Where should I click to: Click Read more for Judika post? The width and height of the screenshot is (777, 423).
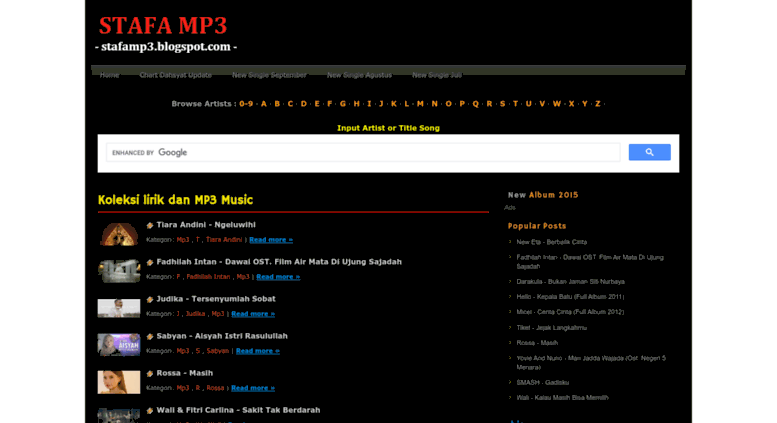[x=253, y=314]
